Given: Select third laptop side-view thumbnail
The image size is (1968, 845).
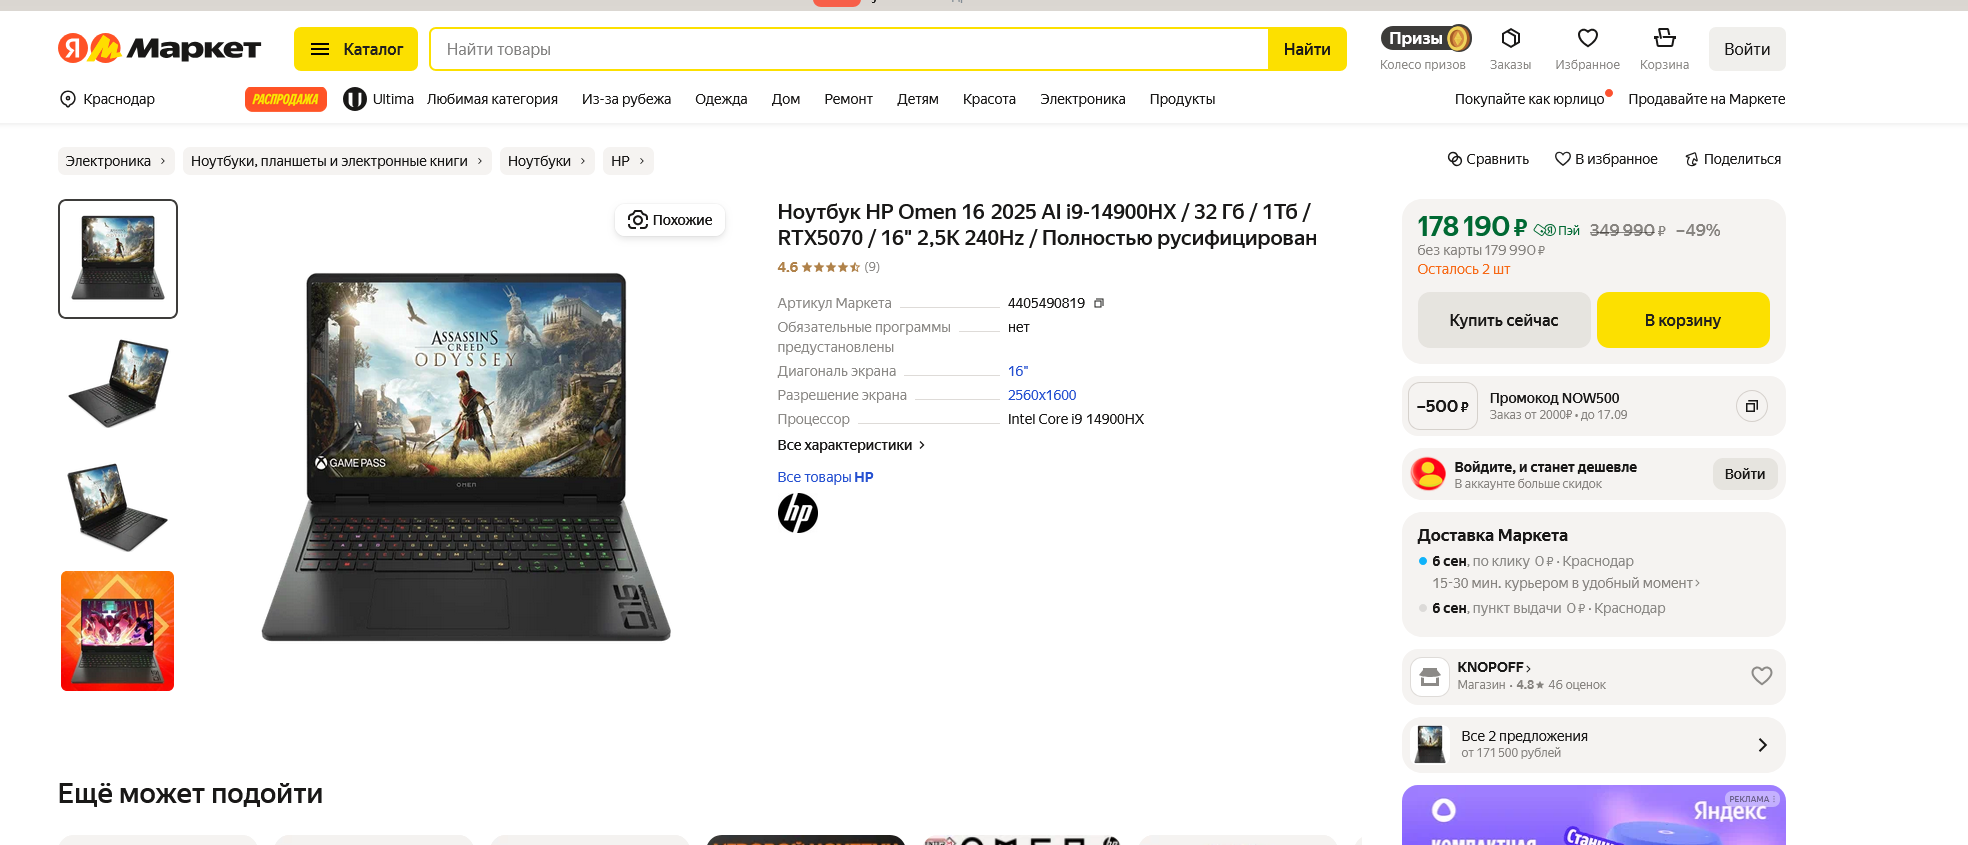Looking at the screenshot, I should coord(118,507).
